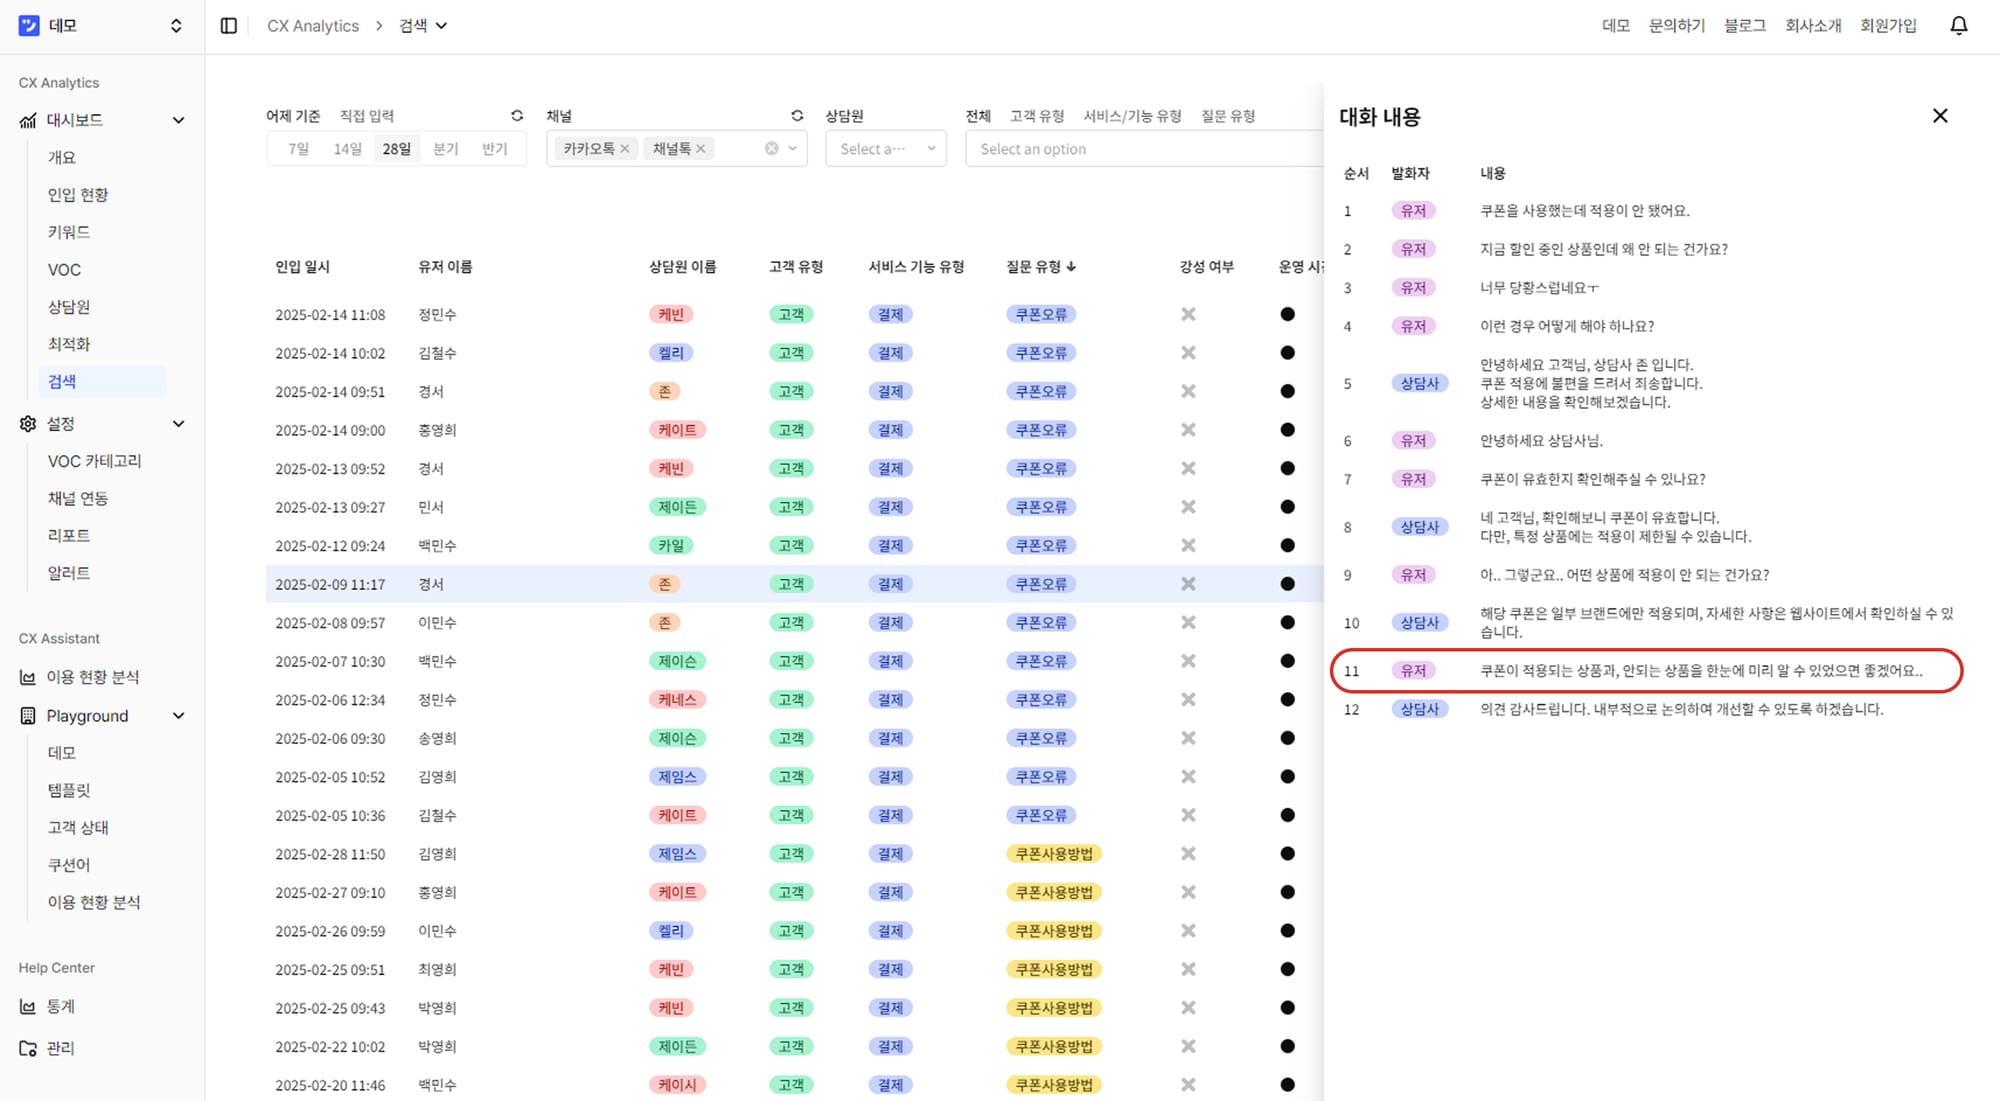The image size is (2000, 1101).
Task: Remove the 카카오톡 channel filter chip
Action: (624, 148)
